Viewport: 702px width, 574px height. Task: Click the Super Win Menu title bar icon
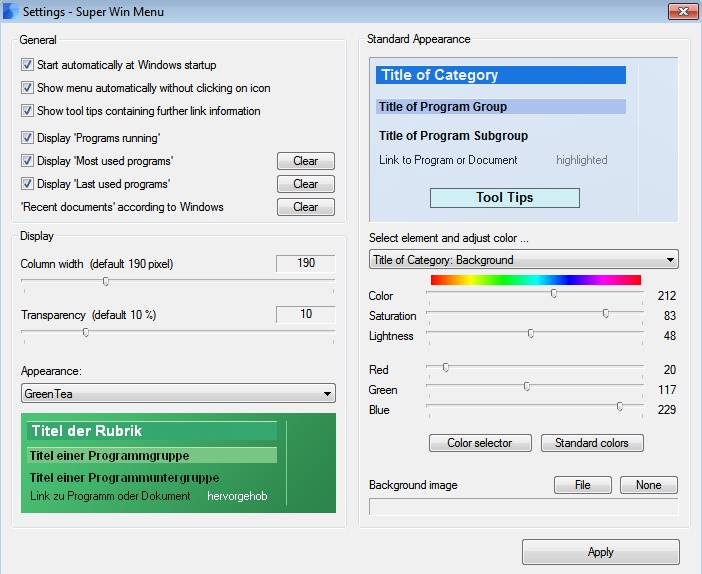click(x=11, y=12)
